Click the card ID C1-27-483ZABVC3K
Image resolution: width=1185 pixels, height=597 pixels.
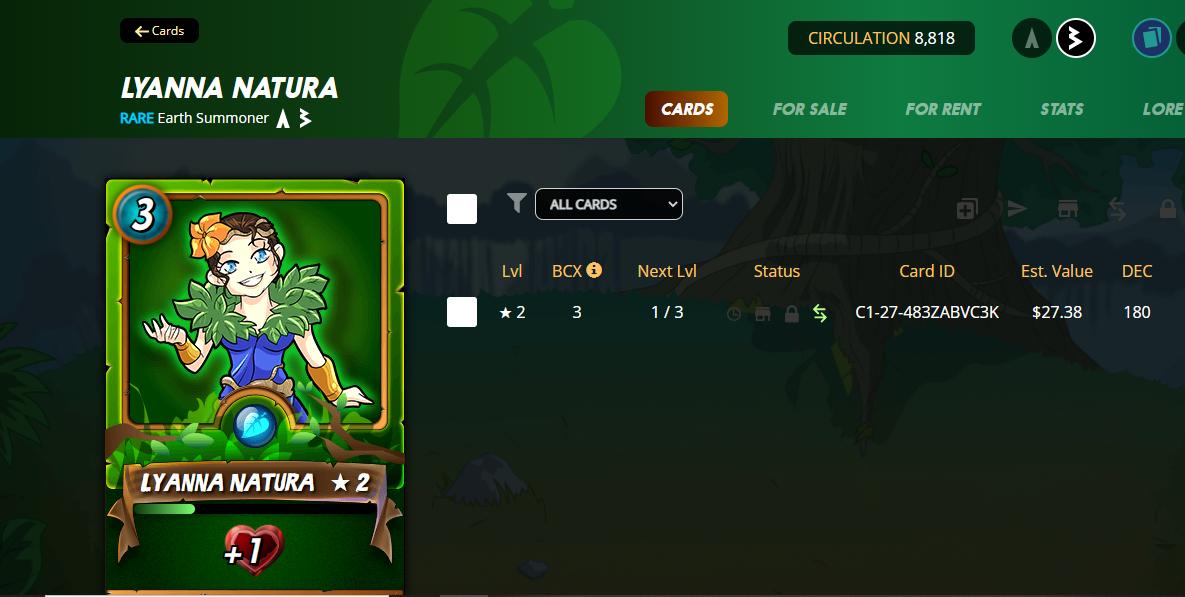(x=927, y=312)
